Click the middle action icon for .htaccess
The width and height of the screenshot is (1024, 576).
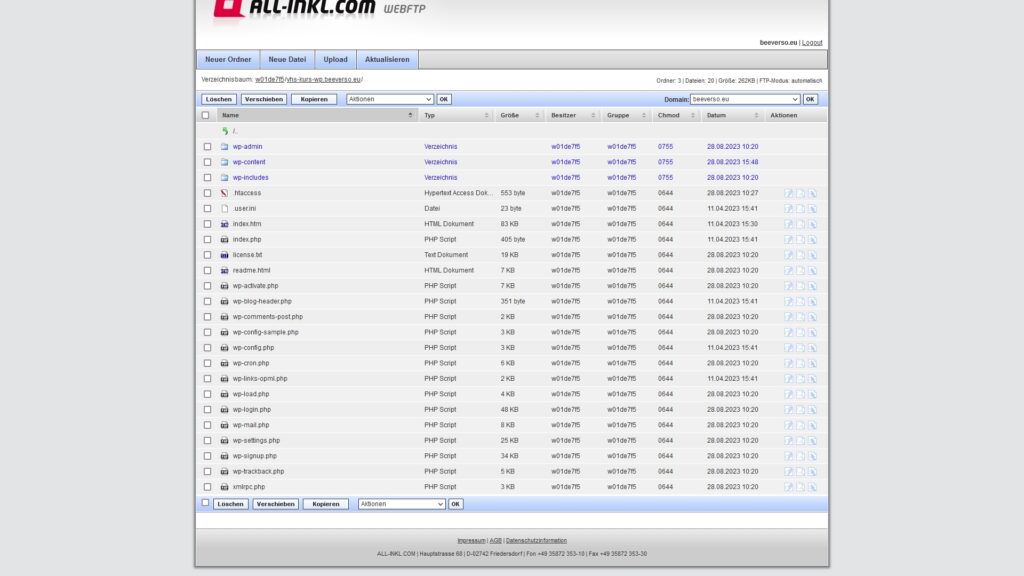click(x=801, y=193)
